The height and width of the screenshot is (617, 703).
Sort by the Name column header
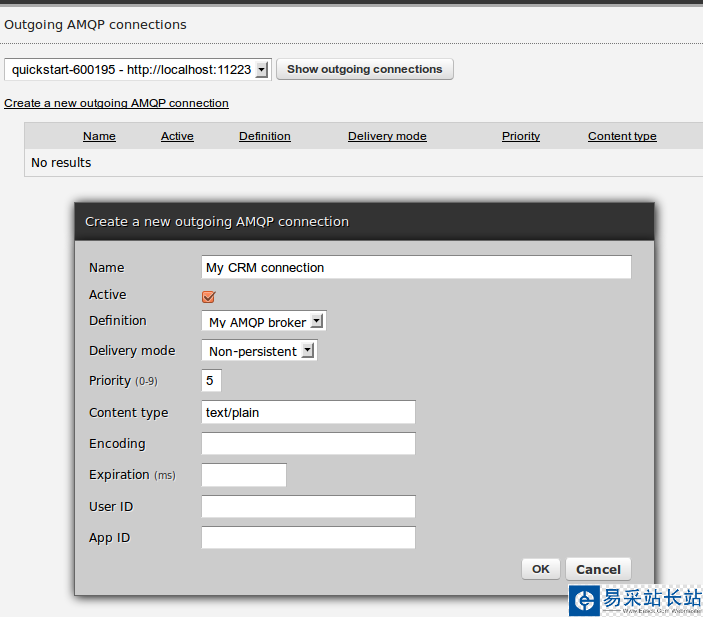tap(99, 136)
